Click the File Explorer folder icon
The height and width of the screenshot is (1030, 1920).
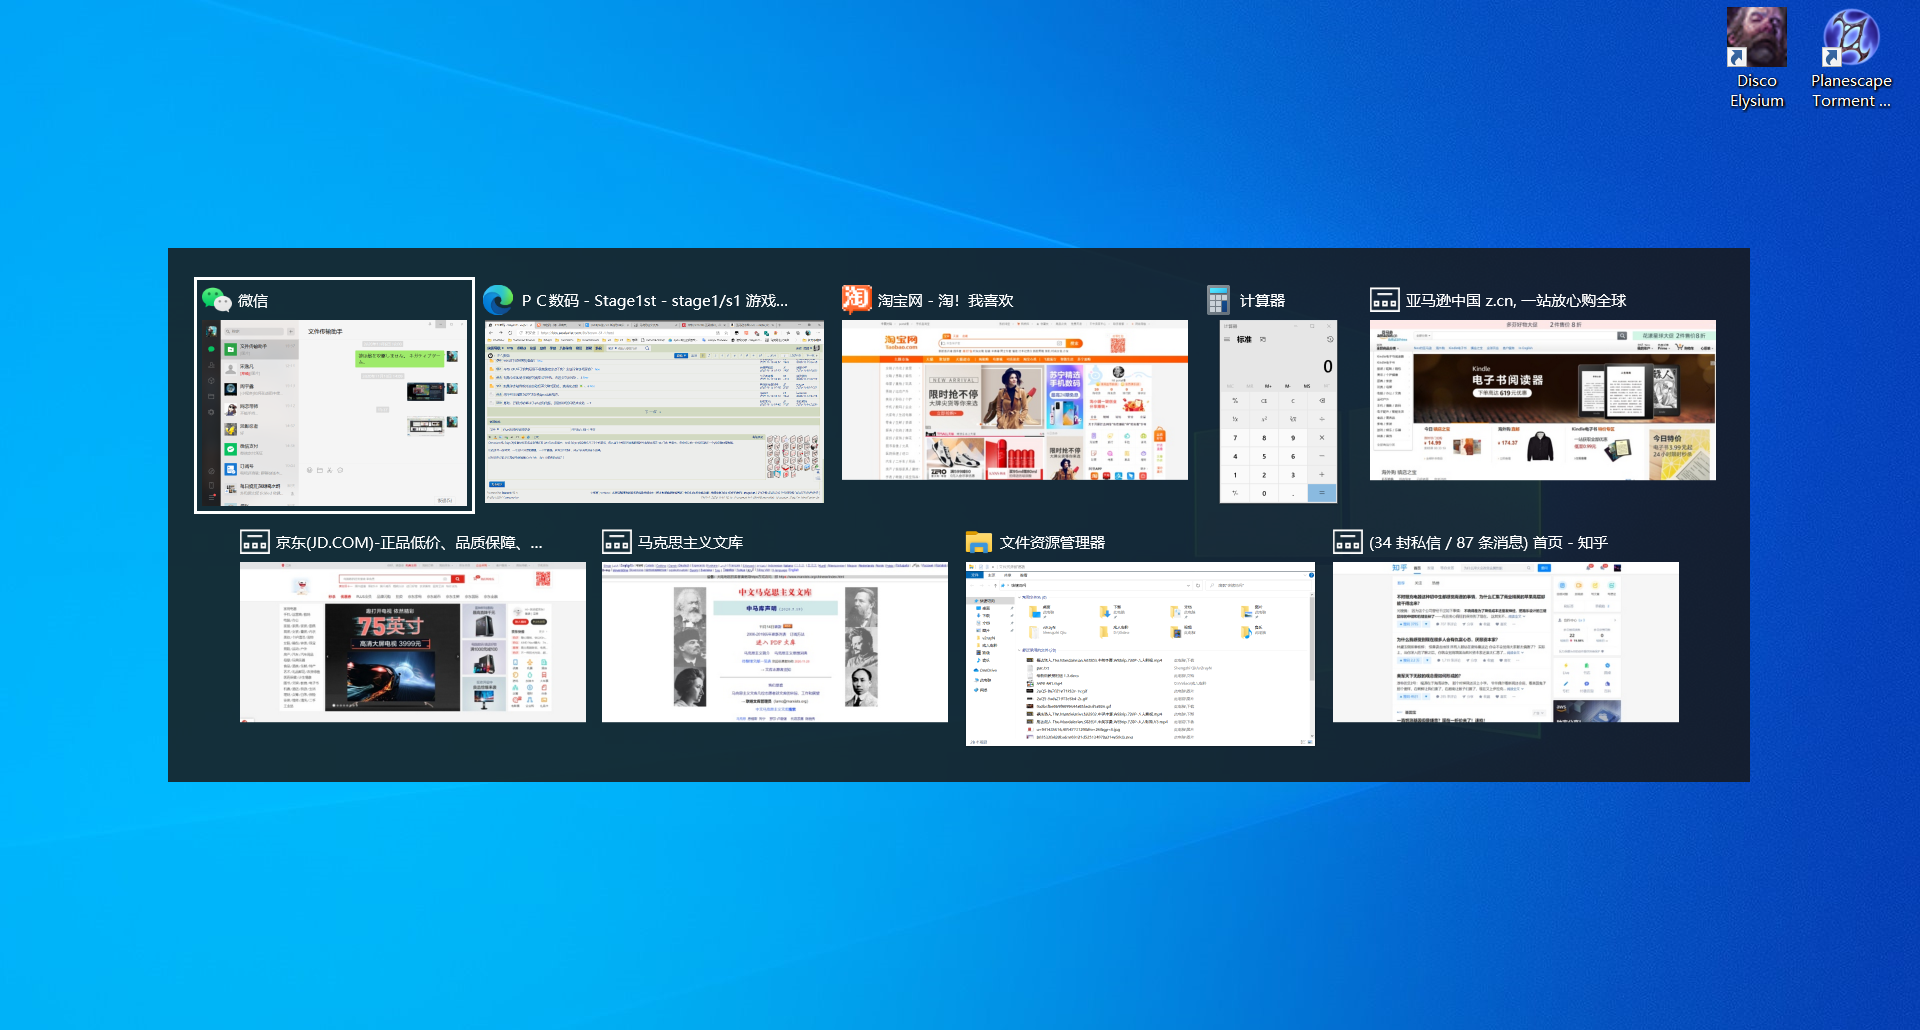(x=979, y=542)
